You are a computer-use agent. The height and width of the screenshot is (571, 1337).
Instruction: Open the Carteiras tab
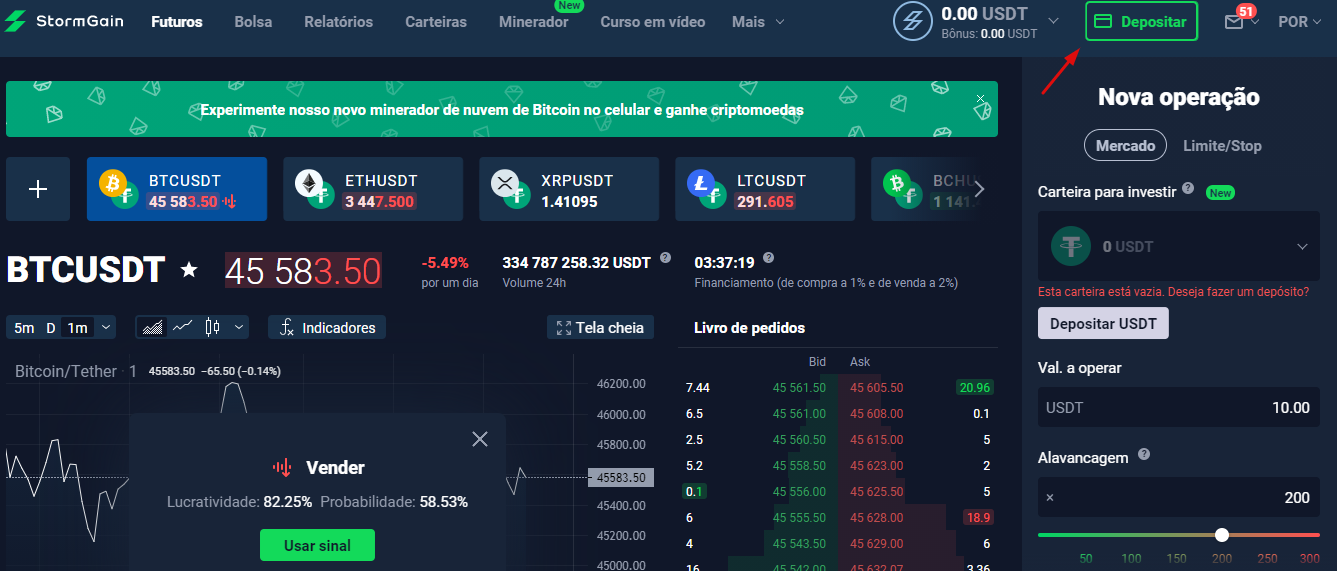point(436,21)
